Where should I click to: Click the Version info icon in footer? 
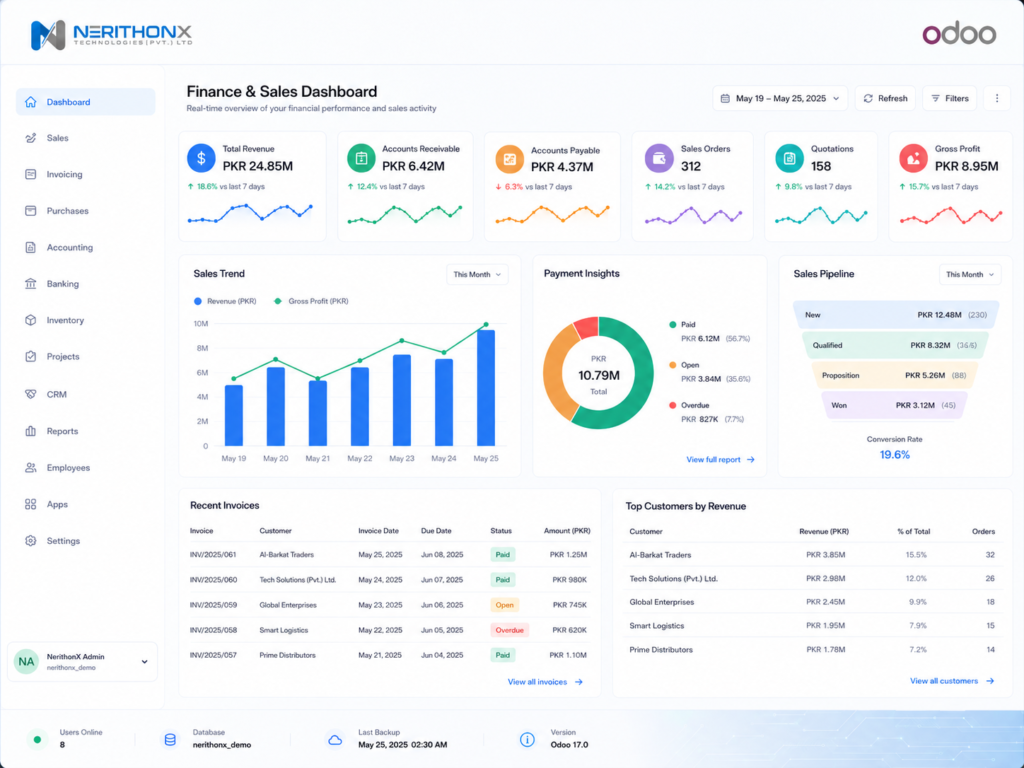coord(527,739)
